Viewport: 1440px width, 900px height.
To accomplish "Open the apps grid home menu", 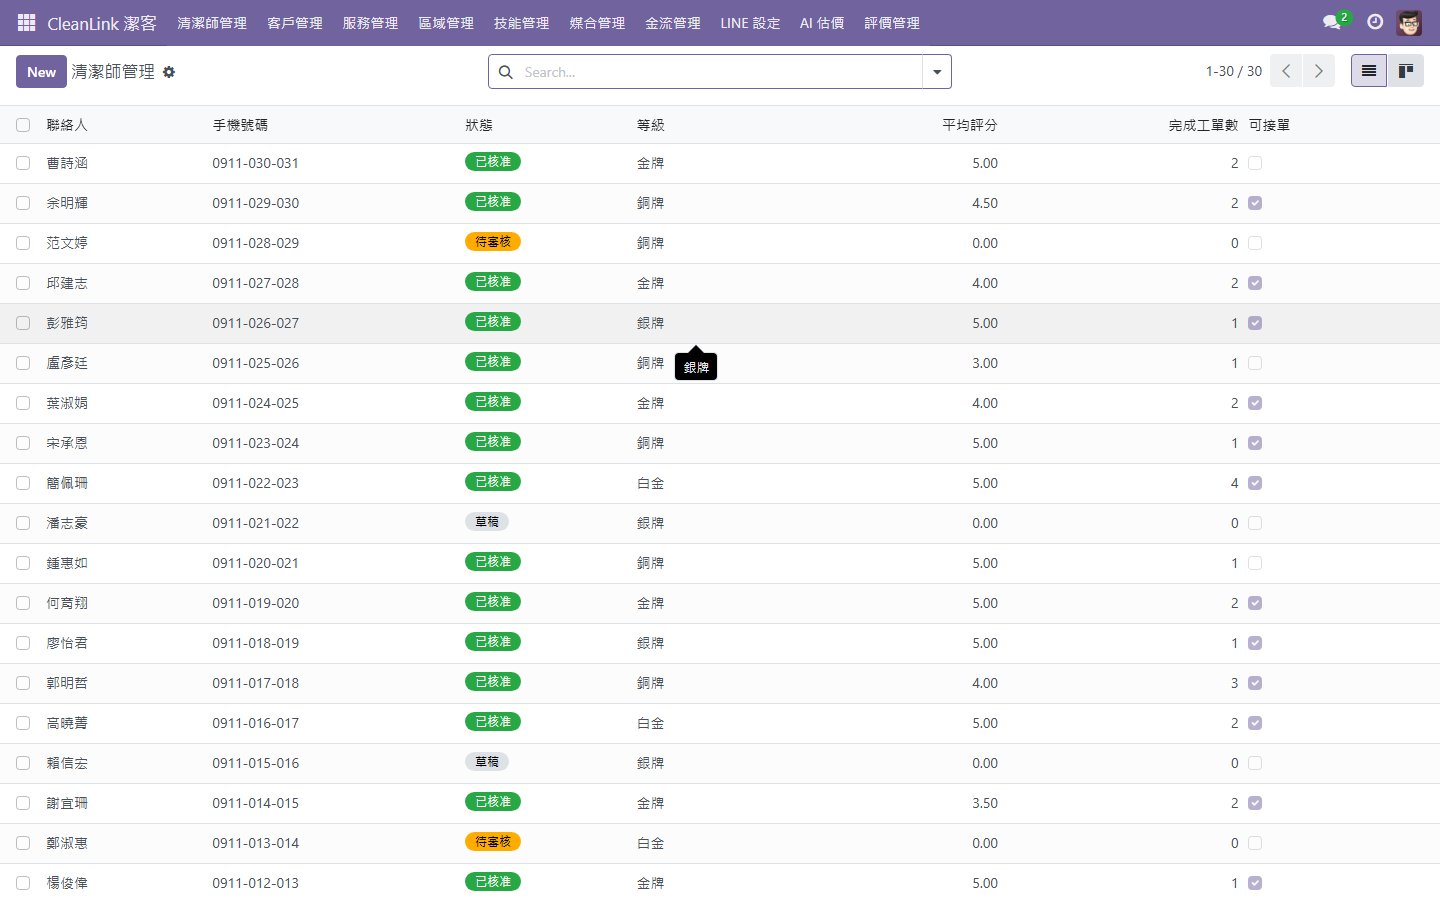I will point(27,22).
